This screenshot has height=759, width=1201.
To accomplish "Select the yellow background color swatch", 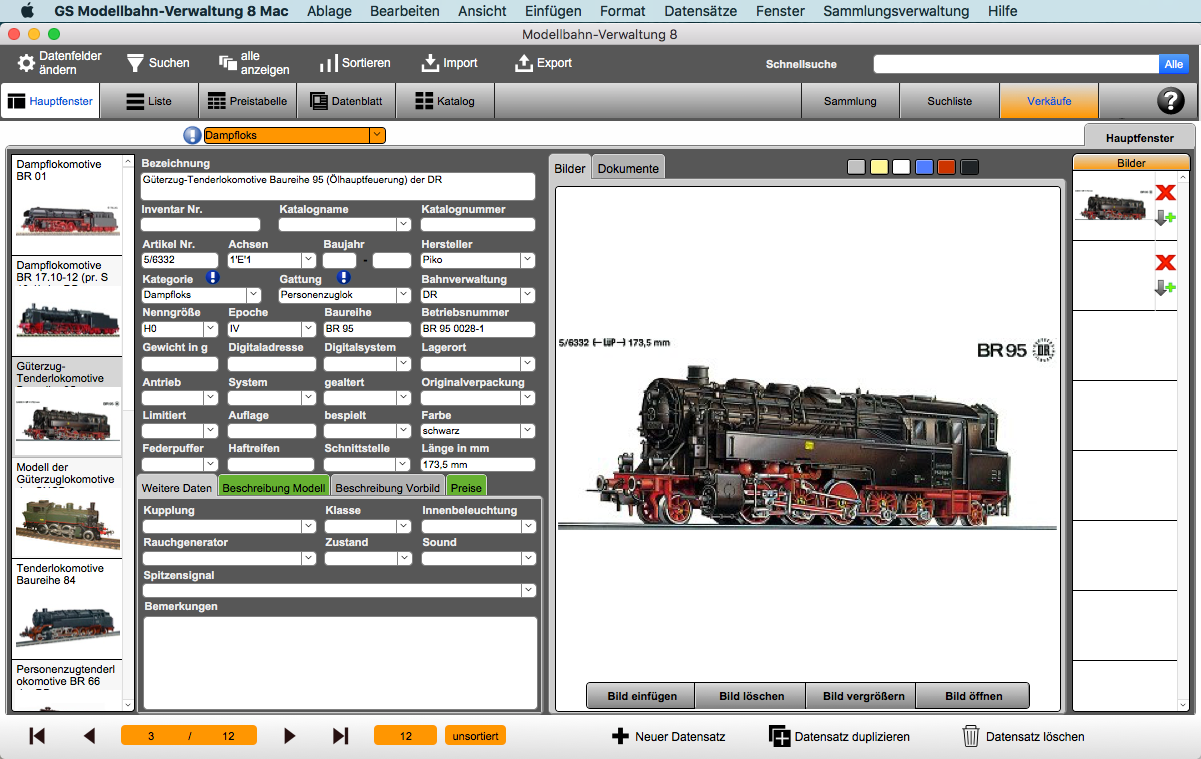I will (879, 167).
